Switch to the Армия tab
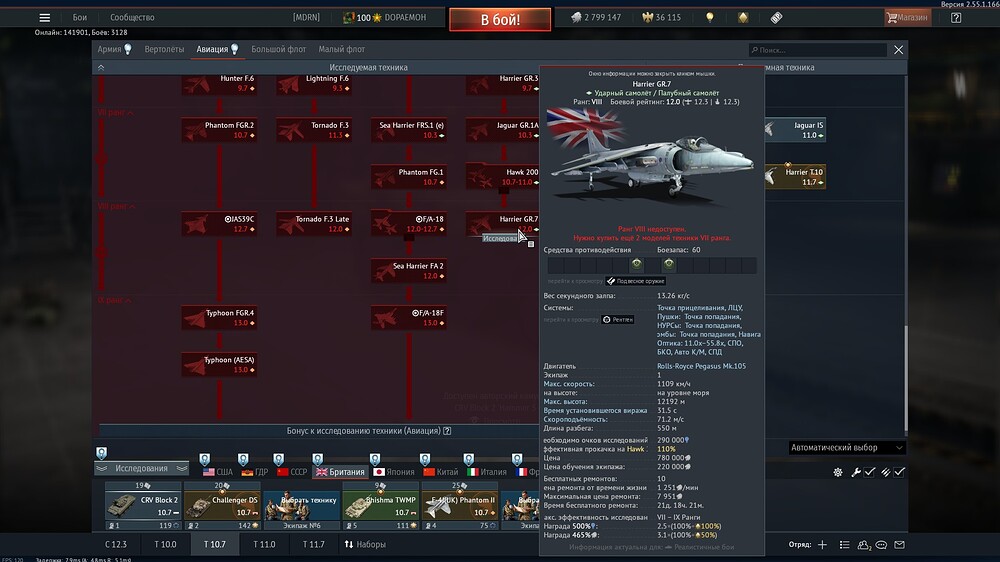Viewport: 1000px width, 562px height. 114,49
